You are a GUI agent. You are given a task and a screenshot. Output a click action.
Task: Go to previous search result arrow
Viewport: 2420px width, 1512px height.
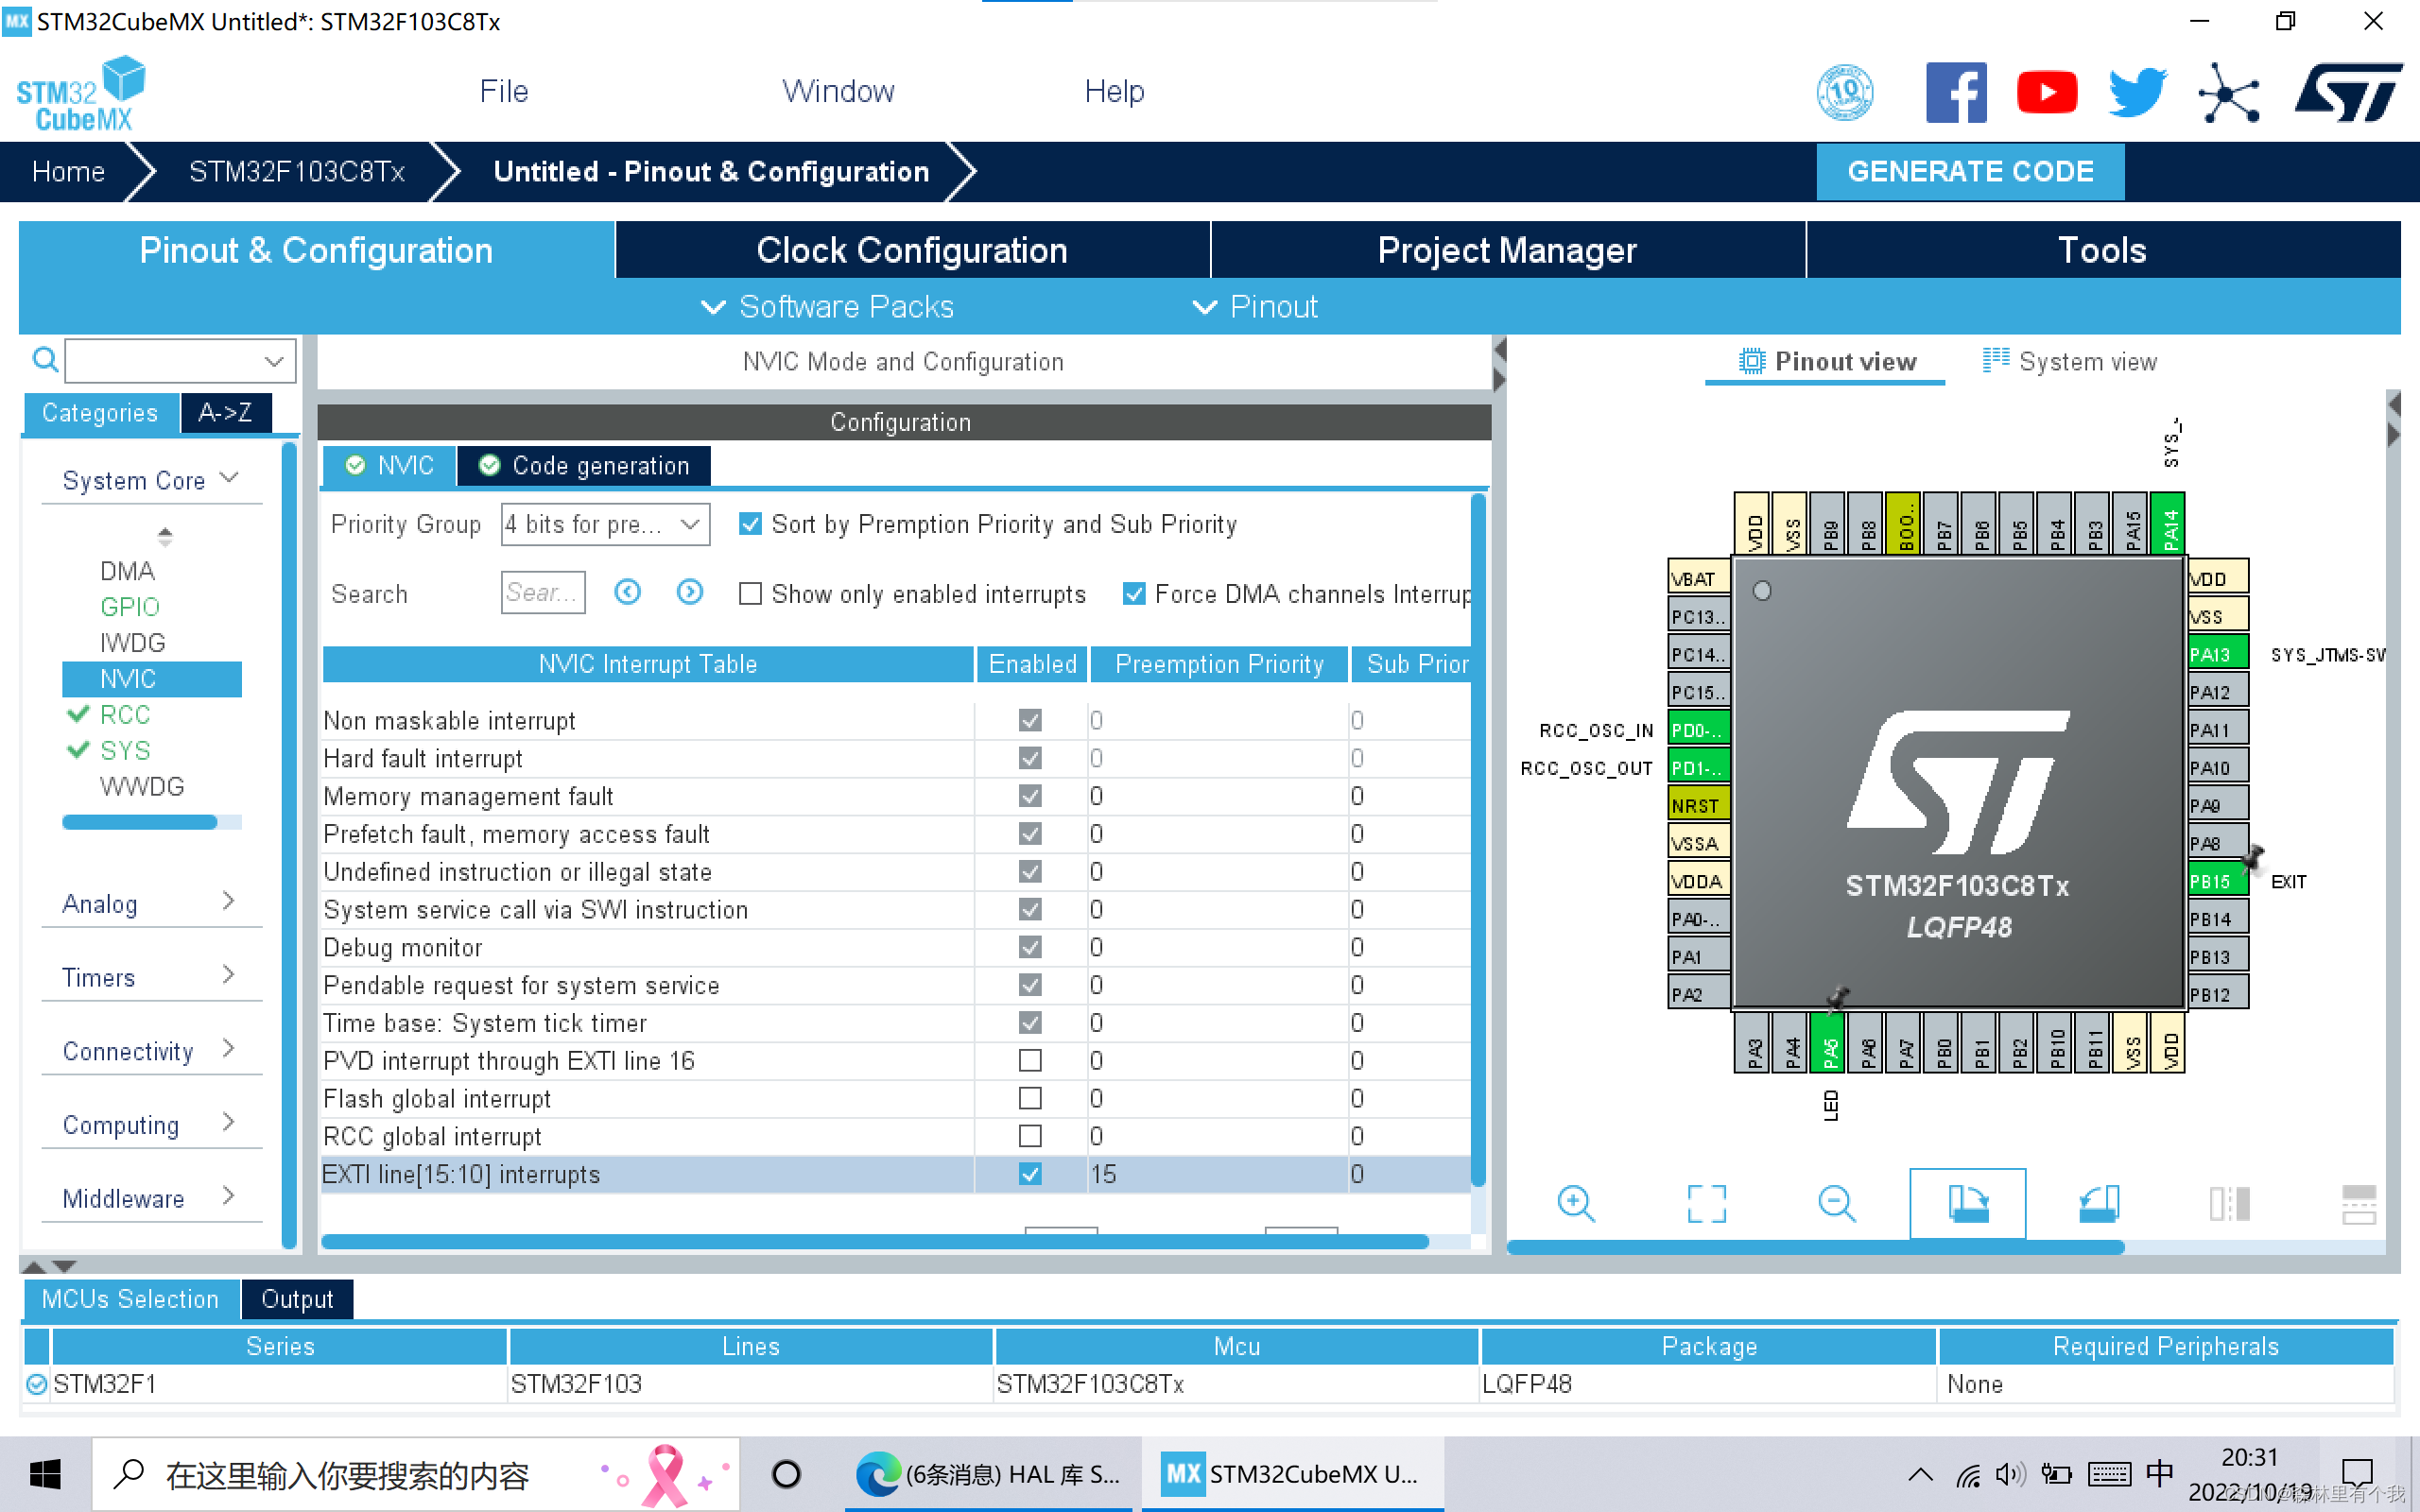click(627, 592)
